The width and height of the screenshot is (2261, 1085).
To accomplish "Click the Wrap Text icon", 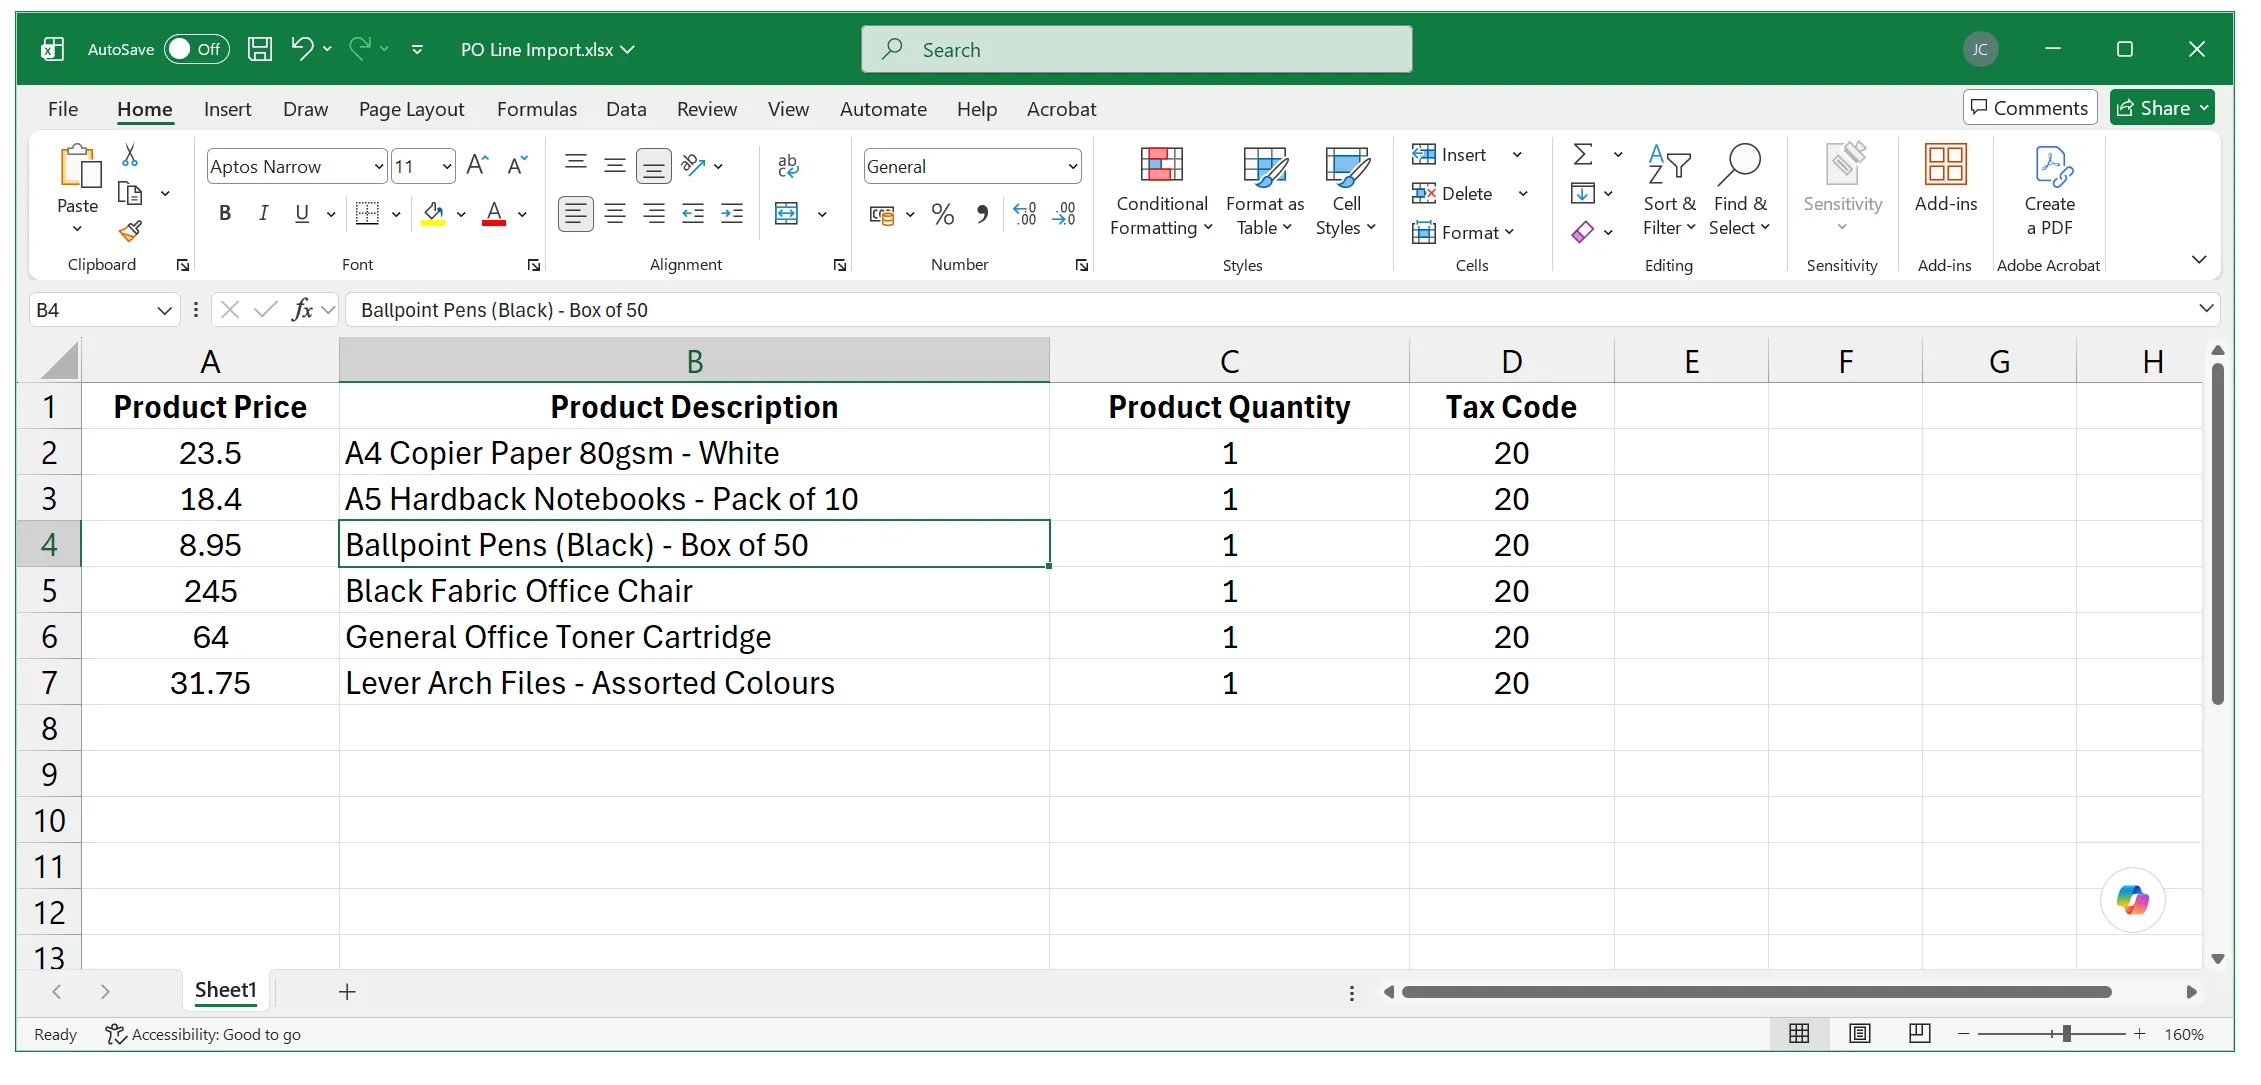I will (x=788, y=166).
